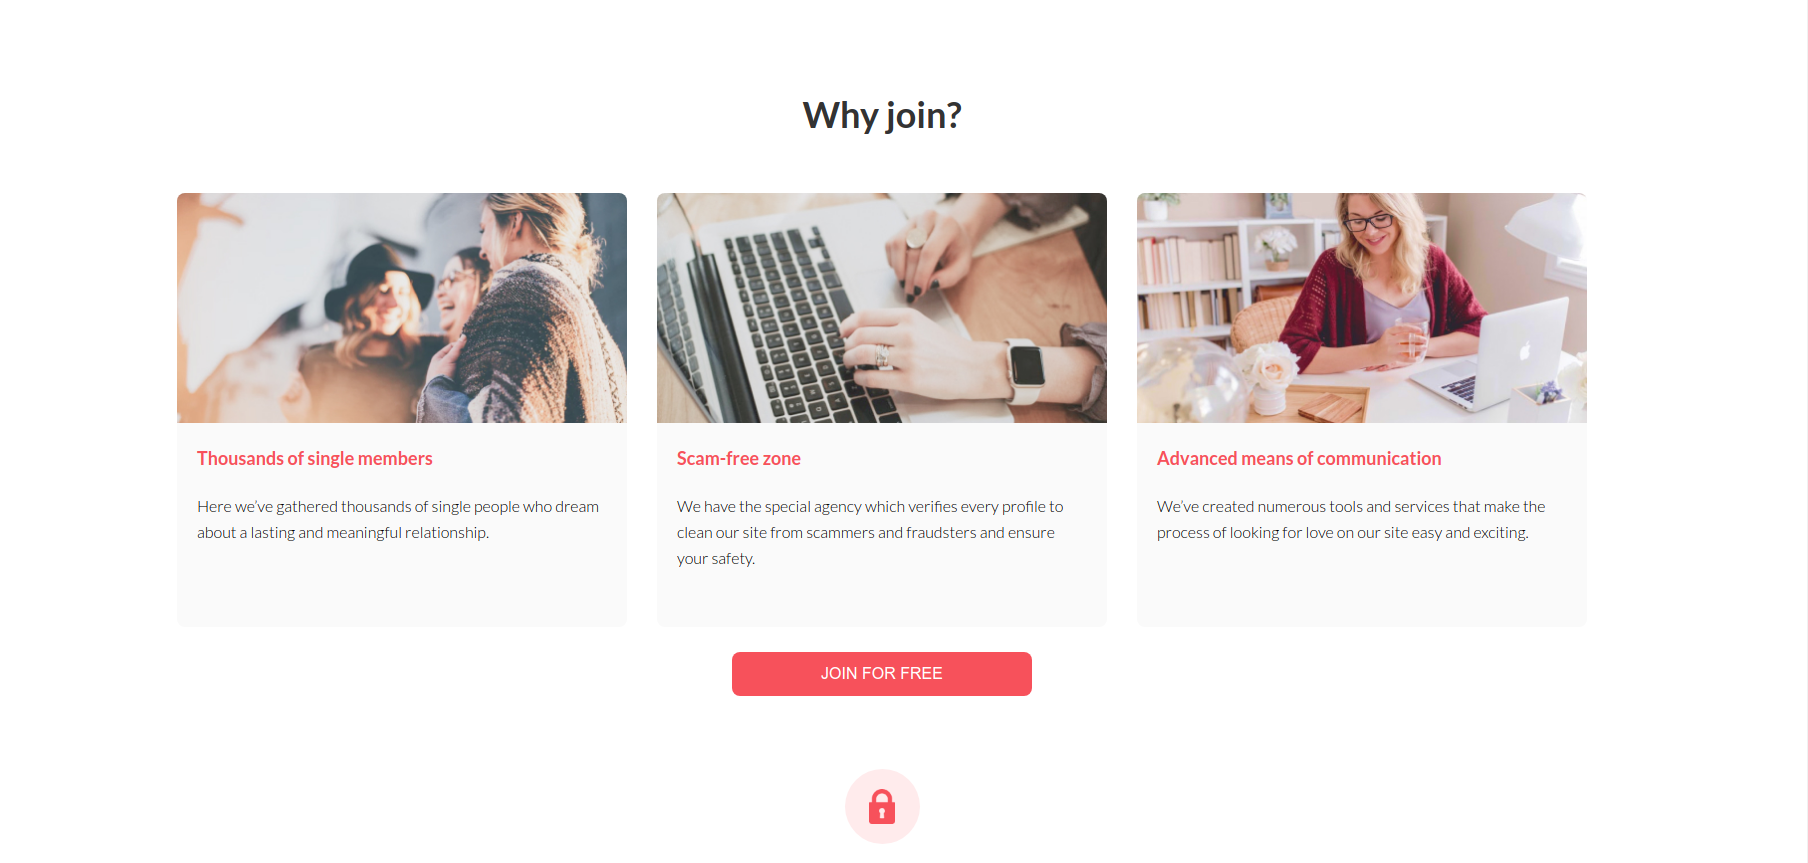This screenshot has height=863, width=1808.
Task: Click 'Thousands of single members' heading
Action: 315,458
